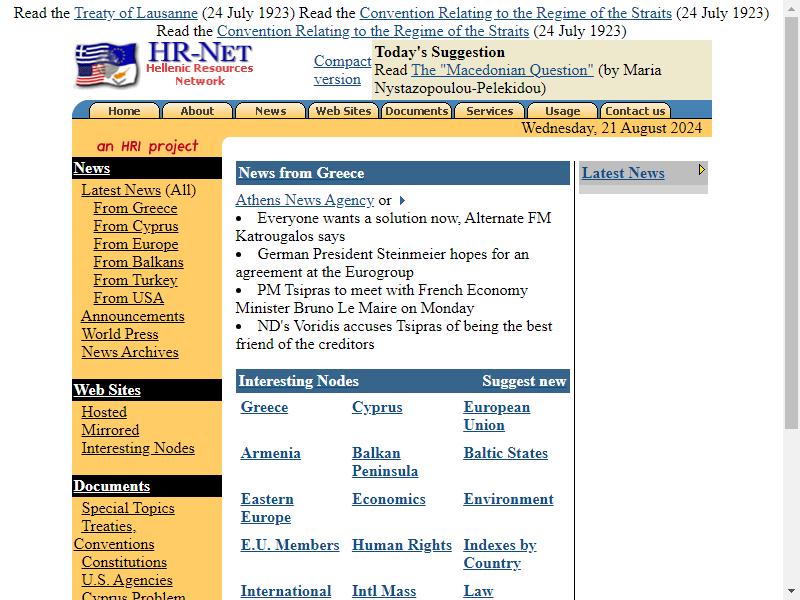Open the Constitutions link
Viewport: 800px width, 600px height.
point(124,562)
